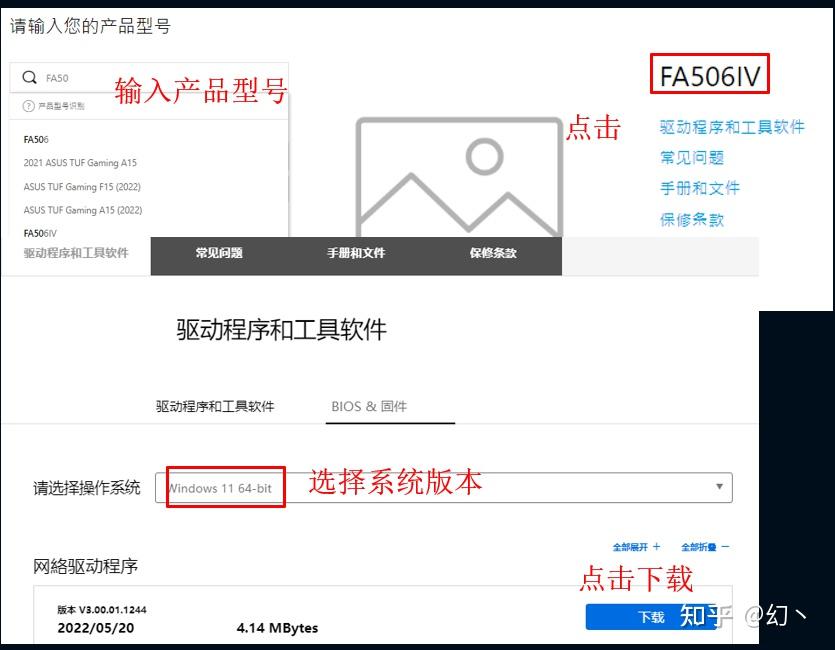Click the date 2022/05/20

coord(96,628)
